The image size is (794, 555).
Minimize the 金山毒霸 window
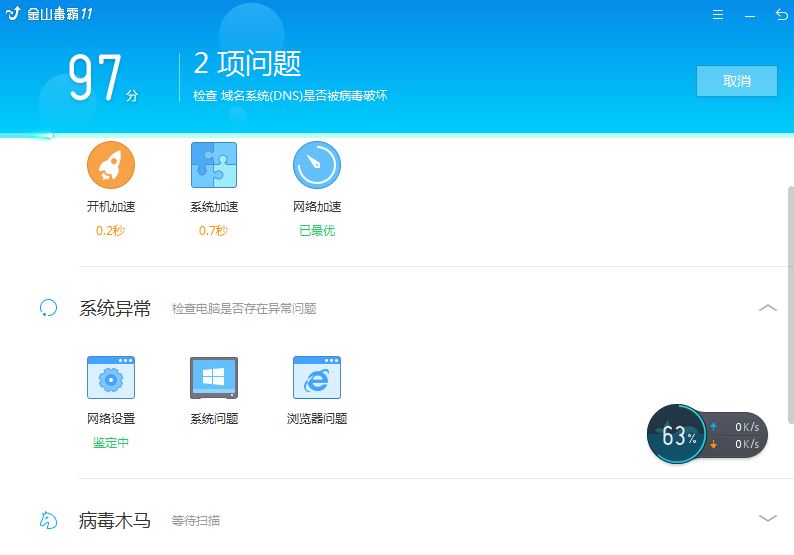[x=750, y=15]
